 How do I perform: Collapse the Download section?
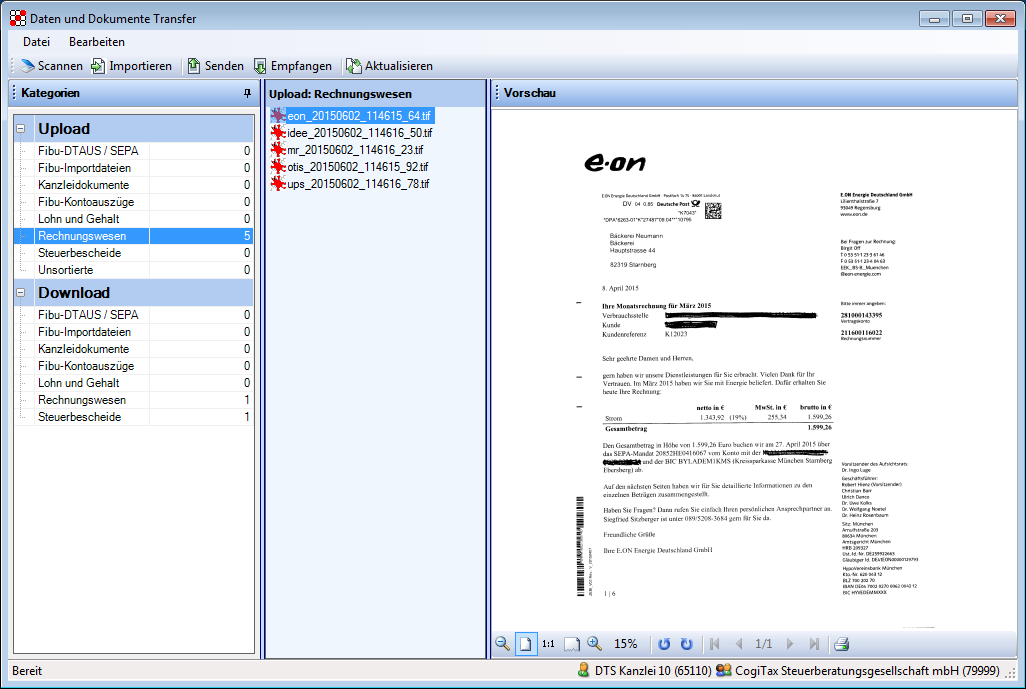(x=19, y=291)
